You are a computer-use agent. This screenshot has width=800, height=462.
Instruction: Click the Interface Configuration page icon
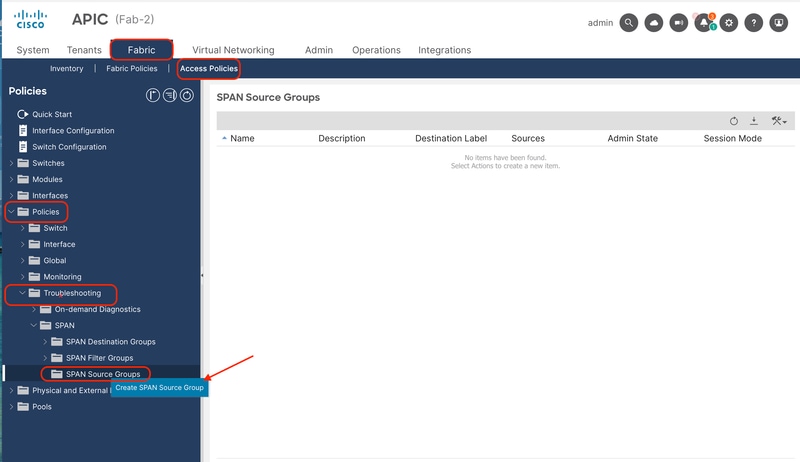point(23,131)
